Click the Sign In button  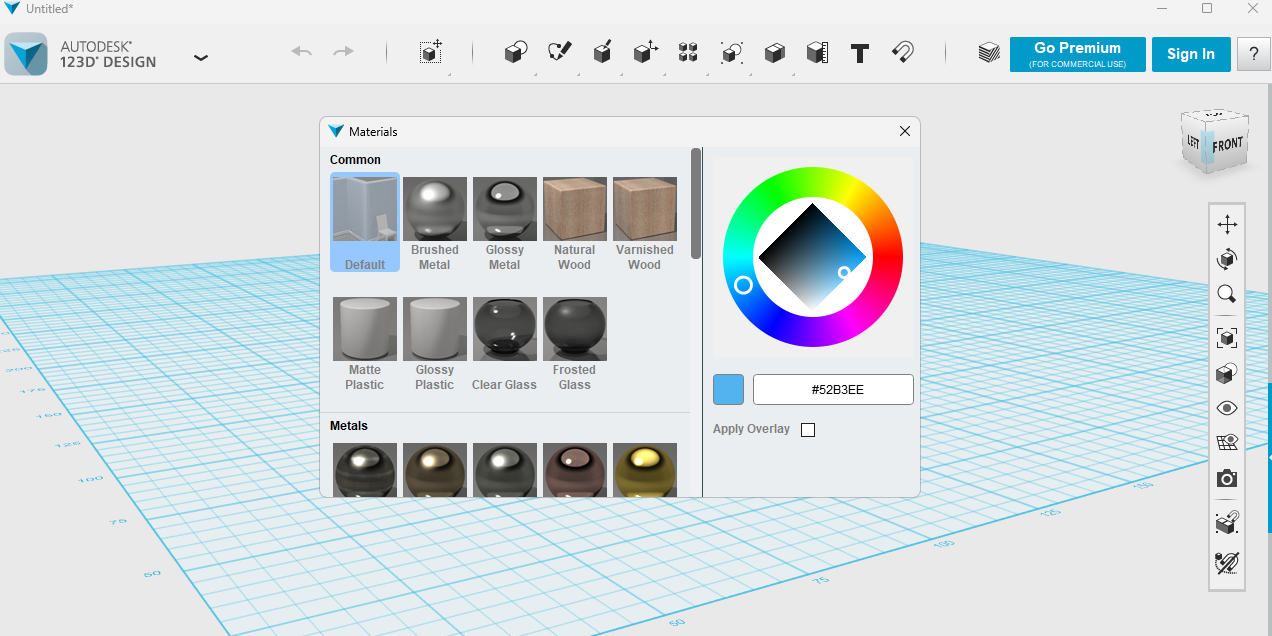click(x=1190, y=54)
